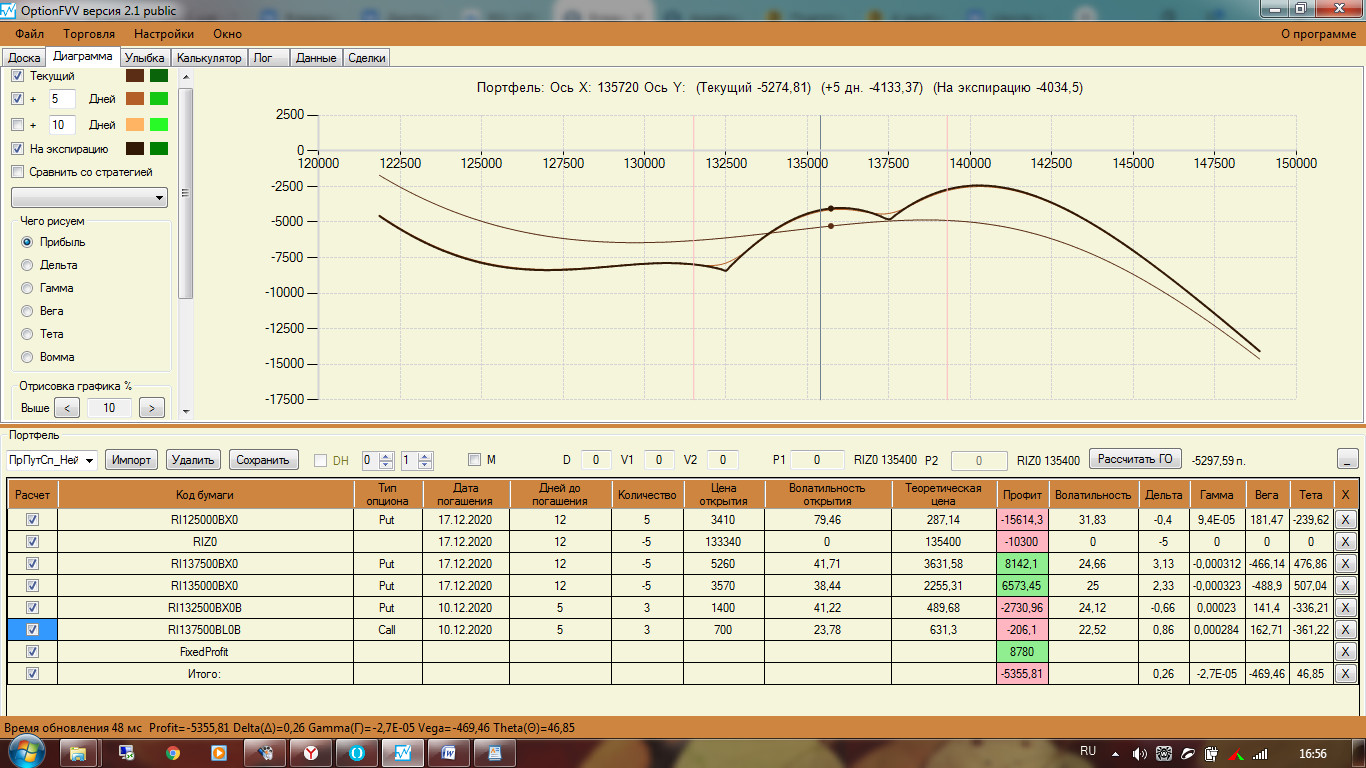Screen dimensions: 1366x768
Task: Collapse the portfolio panel with the underscore button
Action: [x=1349, y=459]
